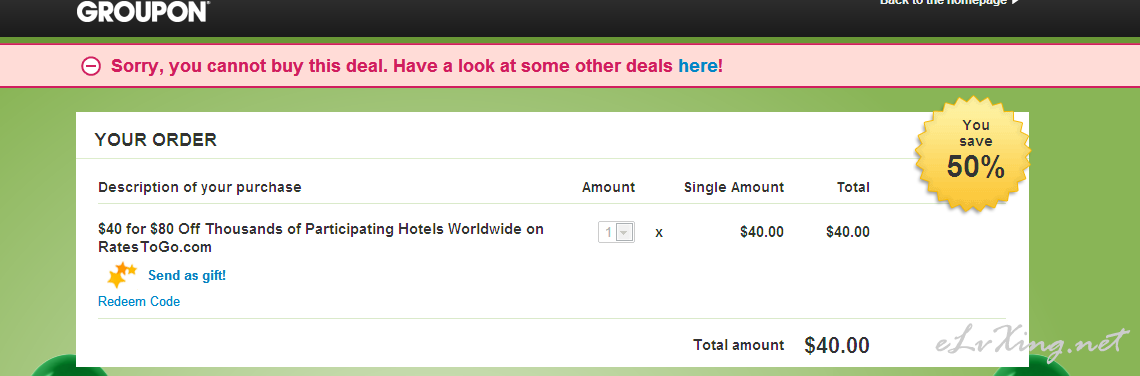Open the 'here' other deals link
This screenshot has width=1140, height=376.
[x=698, y=66]
